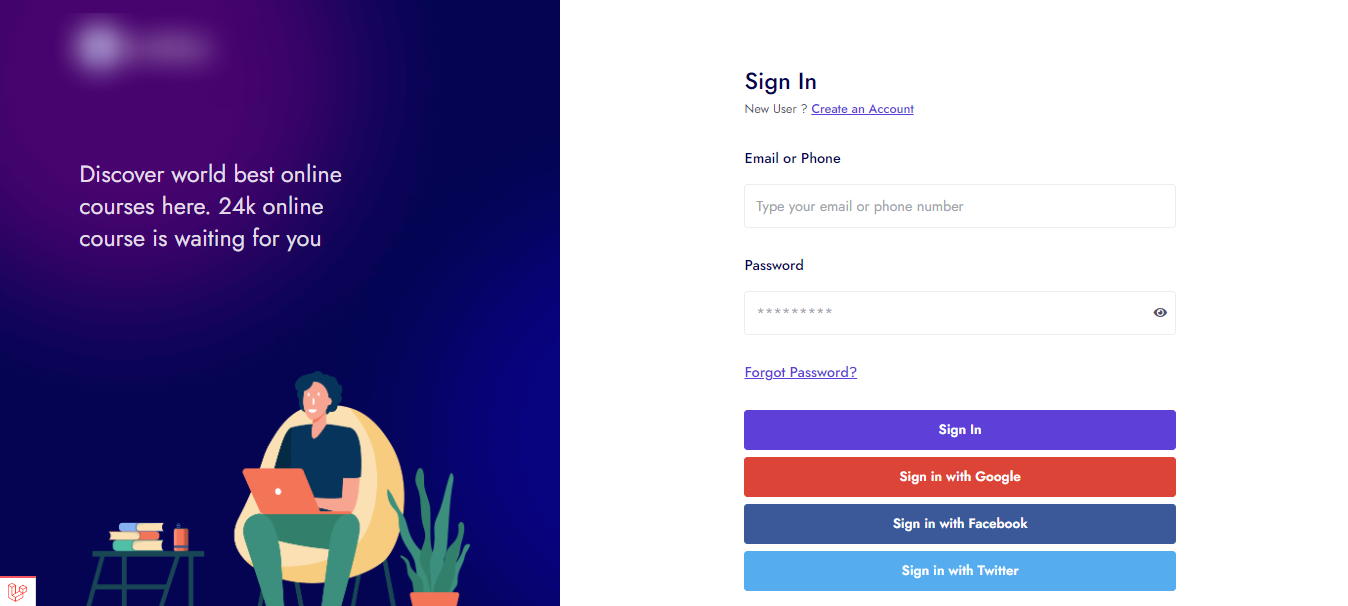The height and width of the screenshot is (606, 1348).
Task: Click the potted plant illustration
Action: 432,540
